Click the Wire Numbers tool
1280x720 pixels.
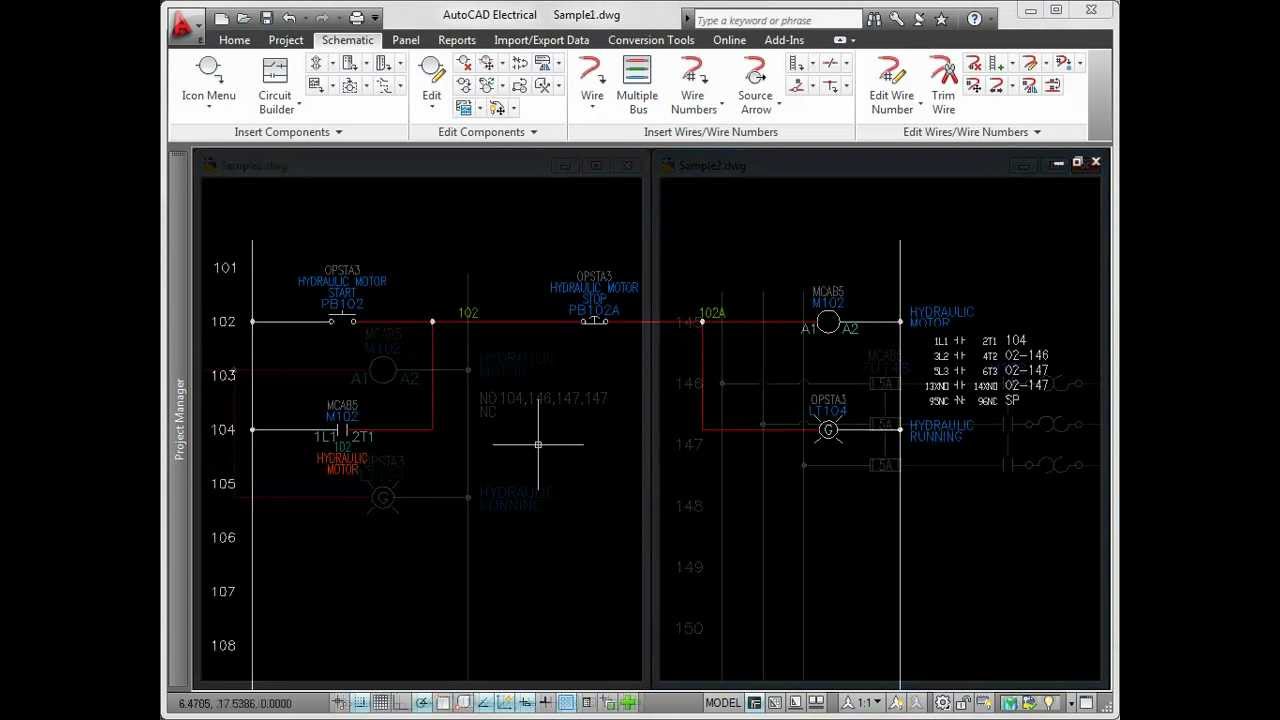click(x=693, y=84)
